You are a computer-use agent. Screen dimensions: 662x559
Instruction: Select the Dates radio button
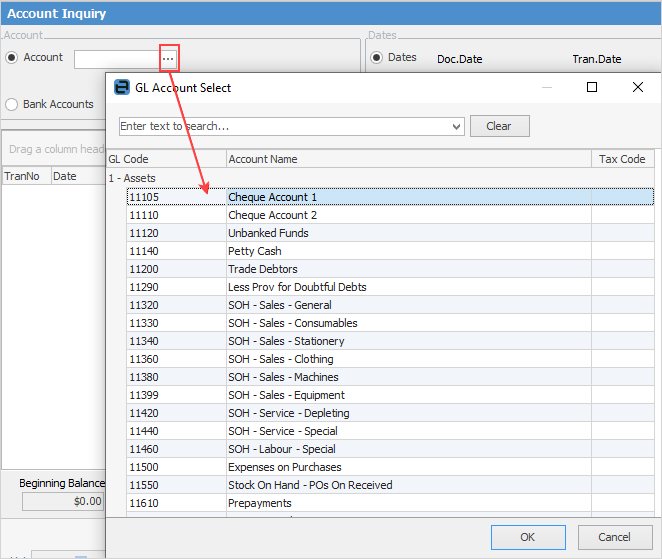pos(376,58)
